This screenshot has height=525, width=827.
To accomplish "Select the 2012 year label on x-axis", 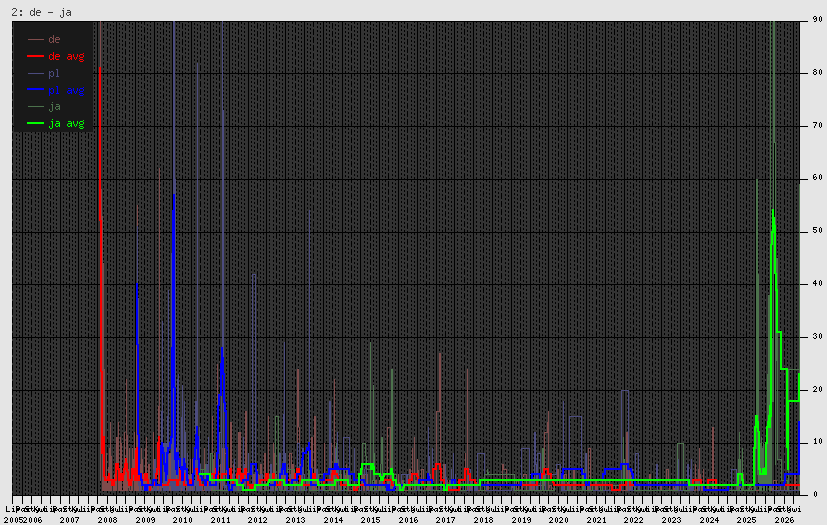I will [x=258, y=520].
